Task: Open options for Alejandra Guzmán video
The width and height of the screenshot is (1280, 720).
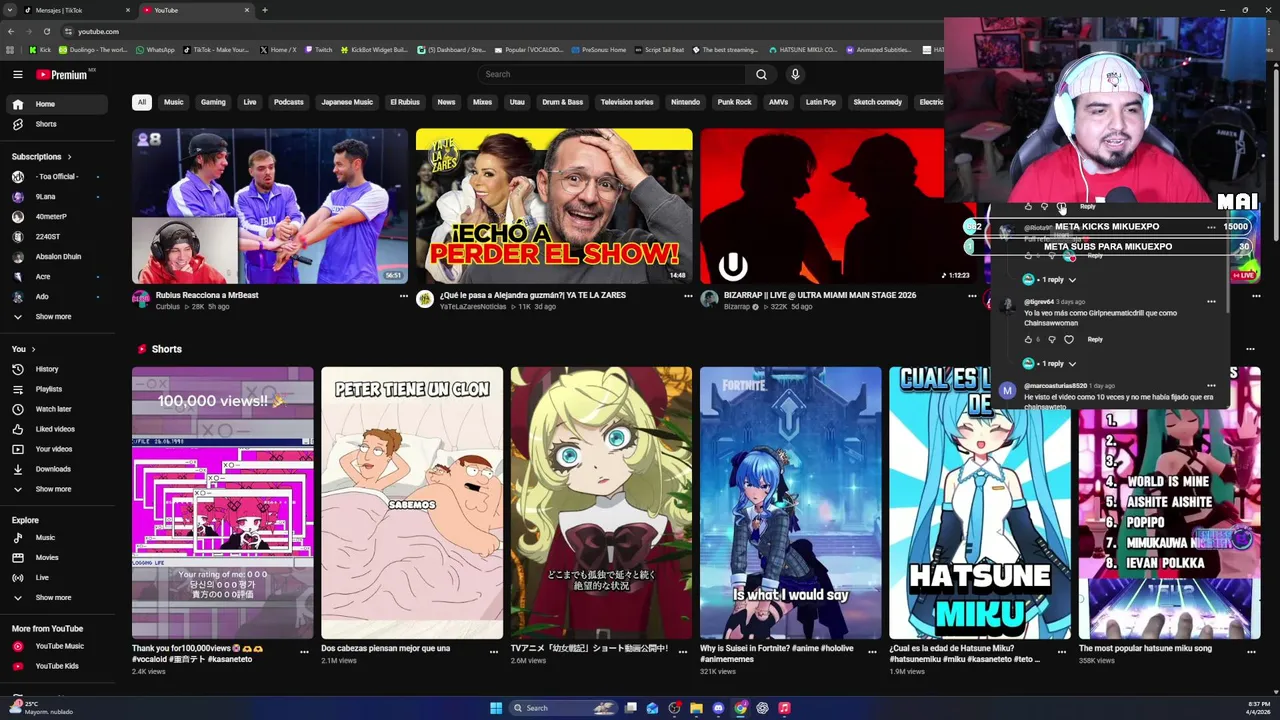Action: coord(688,296)
